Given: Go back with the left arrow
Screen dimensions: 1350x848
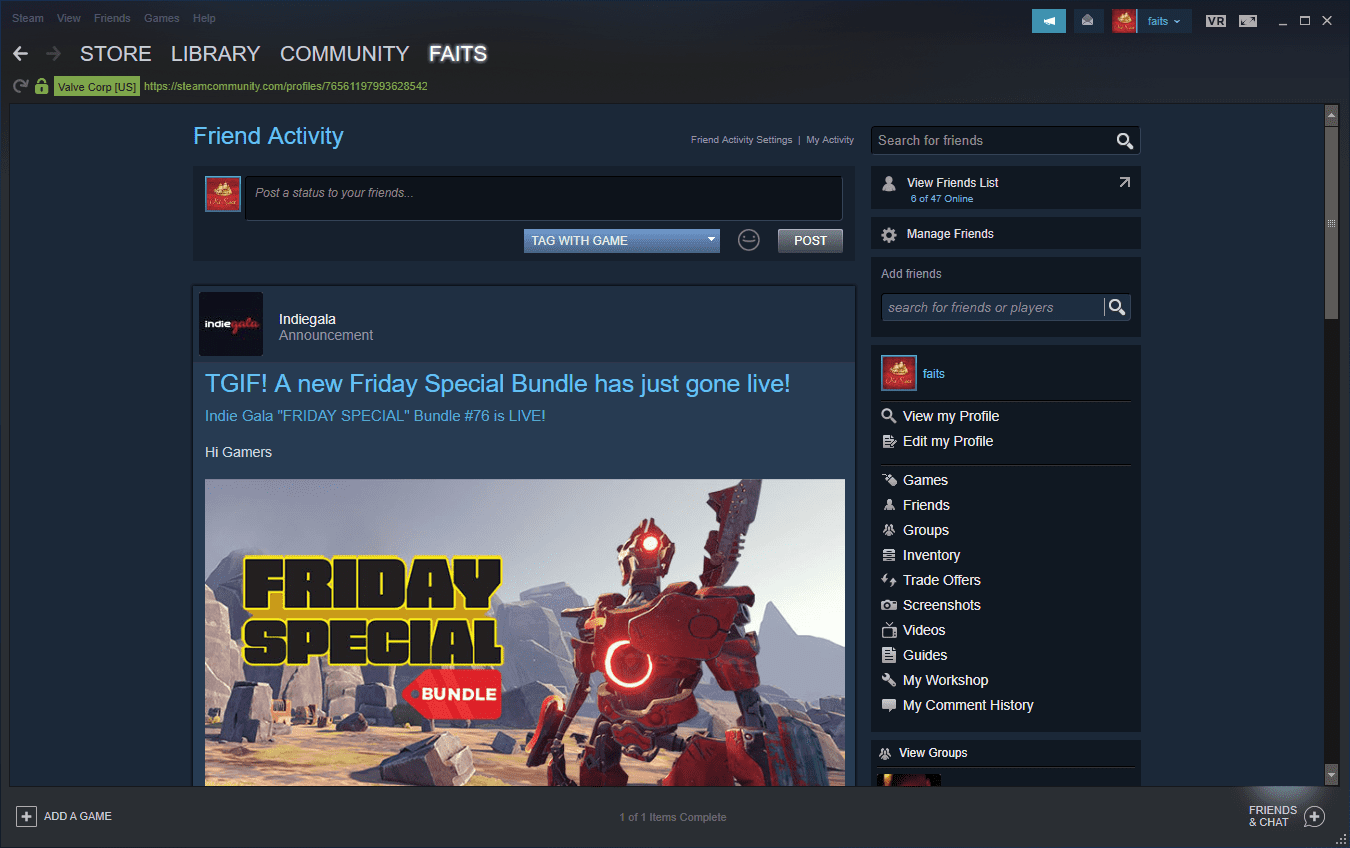Looking at the screenshot, I should click(20, 54).
